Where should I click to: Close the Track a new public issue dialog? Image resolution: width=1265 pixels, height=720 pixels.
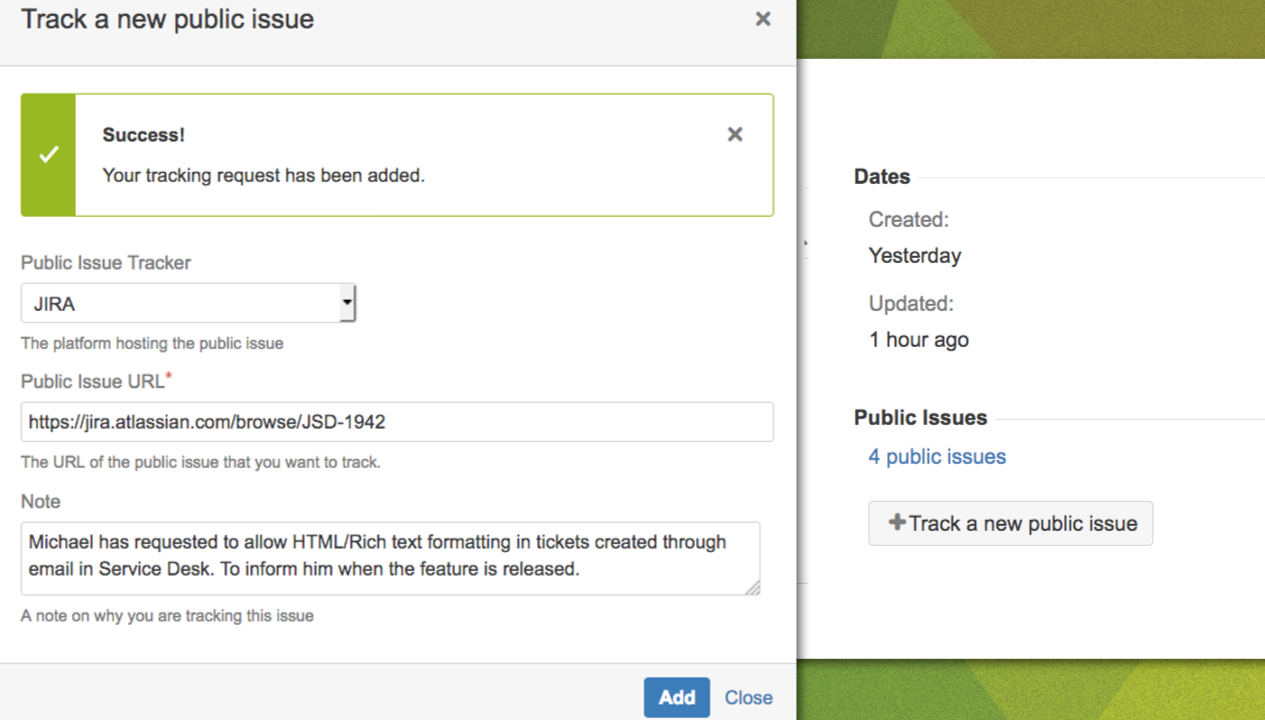pyautogui.click(x=763, y=19)
